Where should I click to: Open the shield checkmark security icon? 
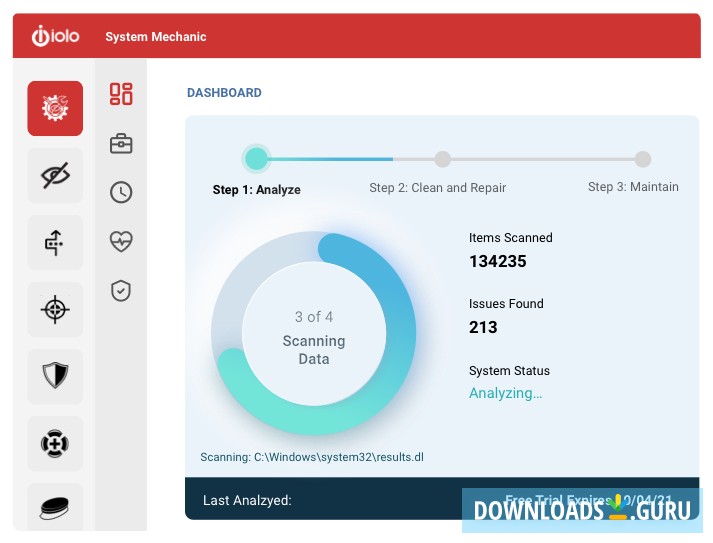pos(121,291)
